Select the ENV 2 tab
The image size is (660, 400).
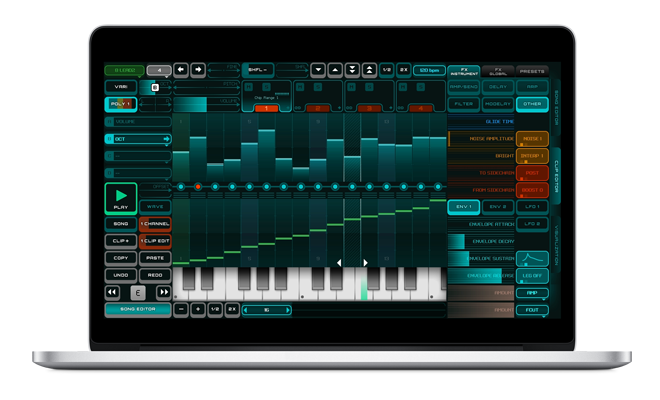point(498,207)
